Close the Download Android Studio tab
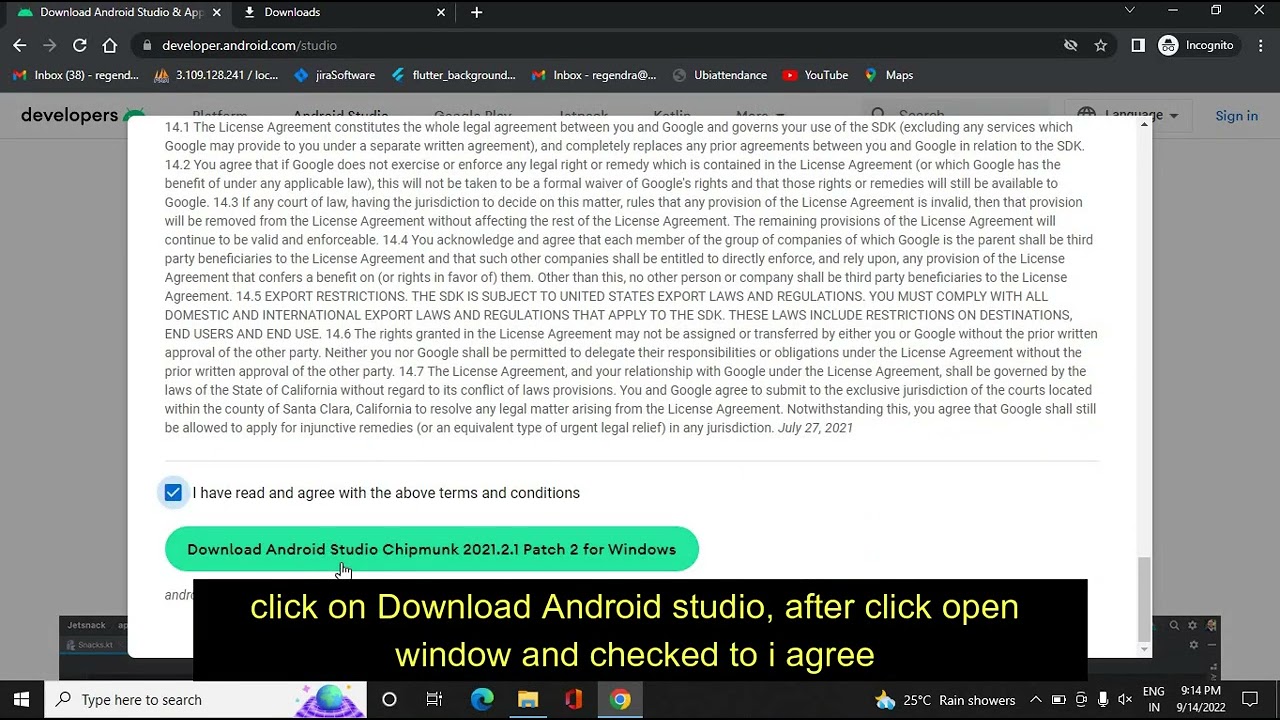Image resolution: width=1280 pixels, height=720 pixels. click(x=216, y=12)
